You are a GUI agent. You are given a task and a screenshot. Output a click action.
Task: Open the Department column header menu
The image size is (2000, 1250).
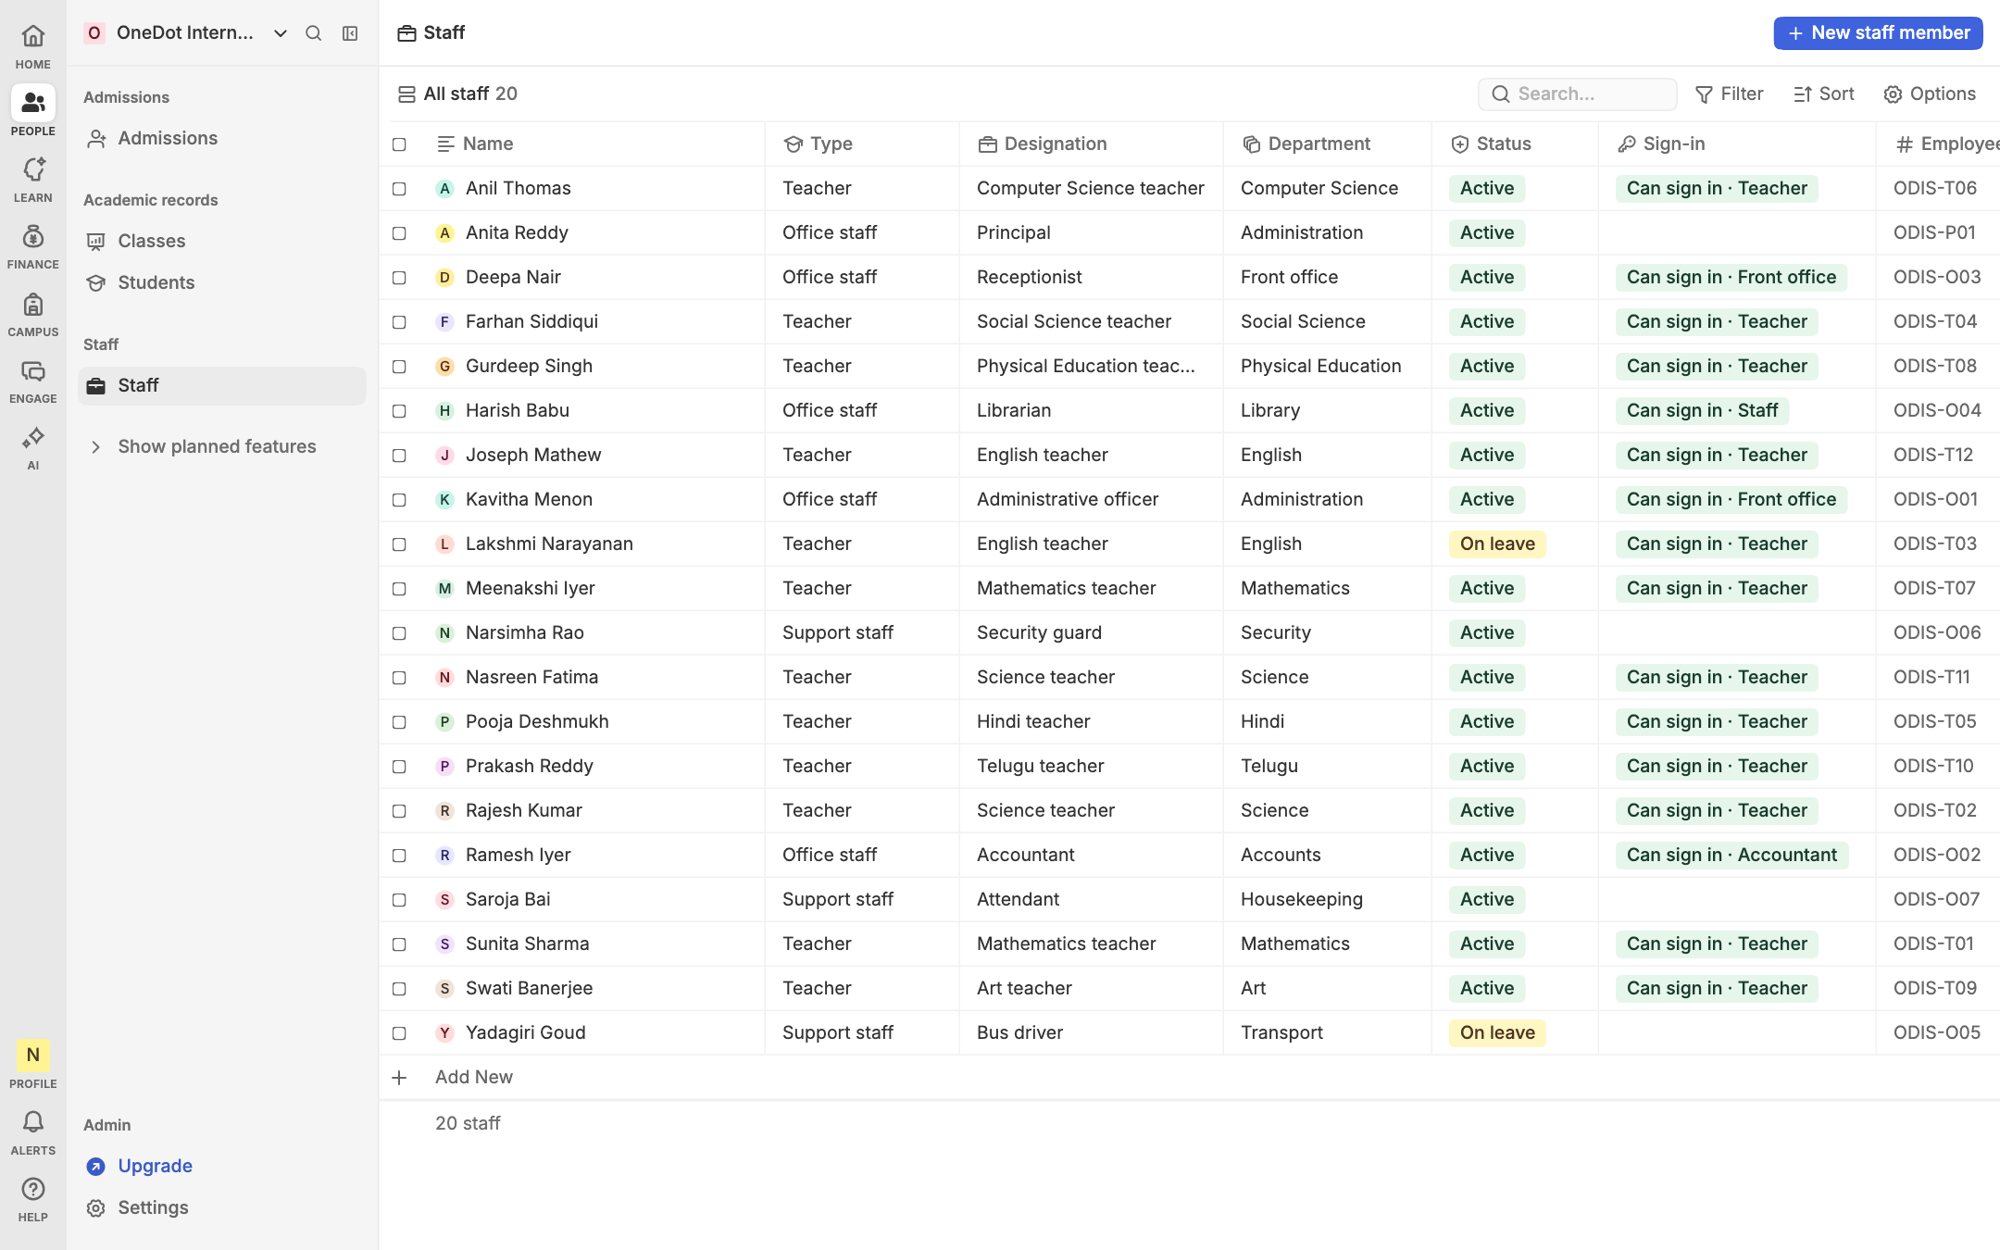point(1327,144)
